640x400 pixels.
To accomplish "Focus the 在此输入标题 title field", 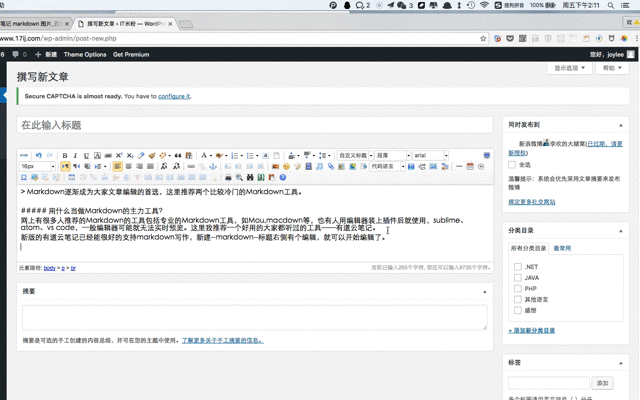I will coord(255,125).
